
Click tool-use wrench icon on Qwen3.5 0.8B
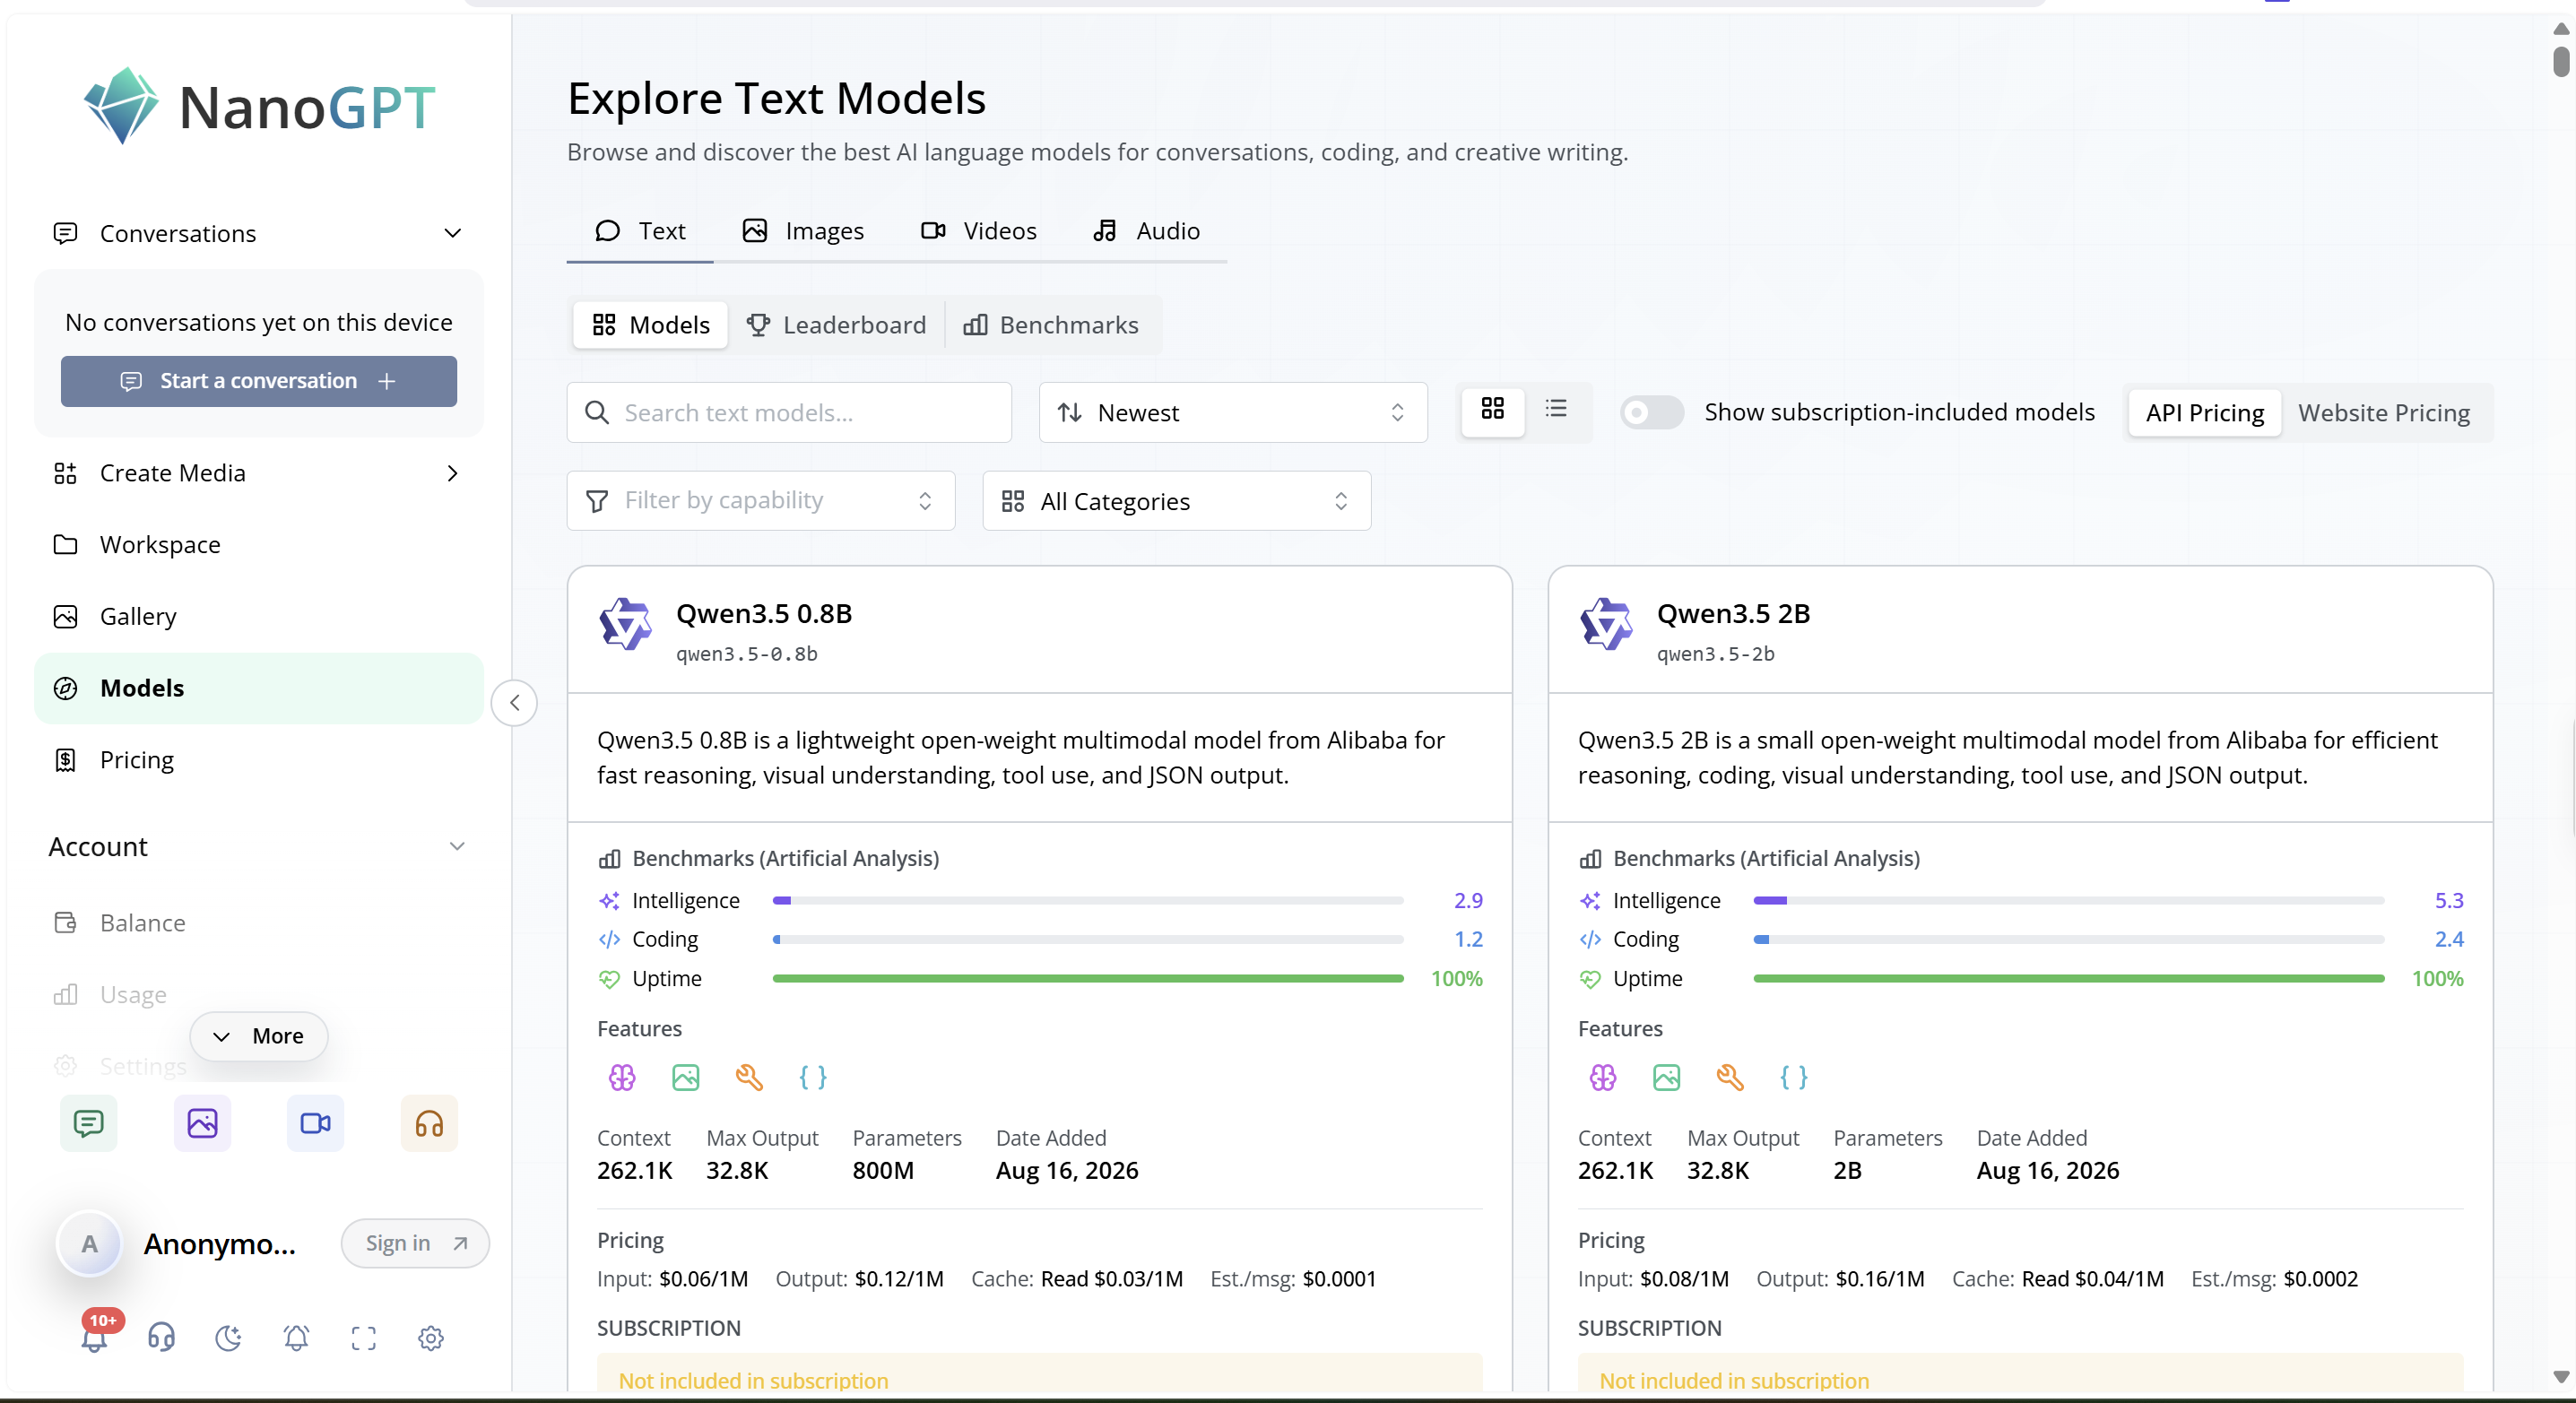click(x=749, y=1077)
